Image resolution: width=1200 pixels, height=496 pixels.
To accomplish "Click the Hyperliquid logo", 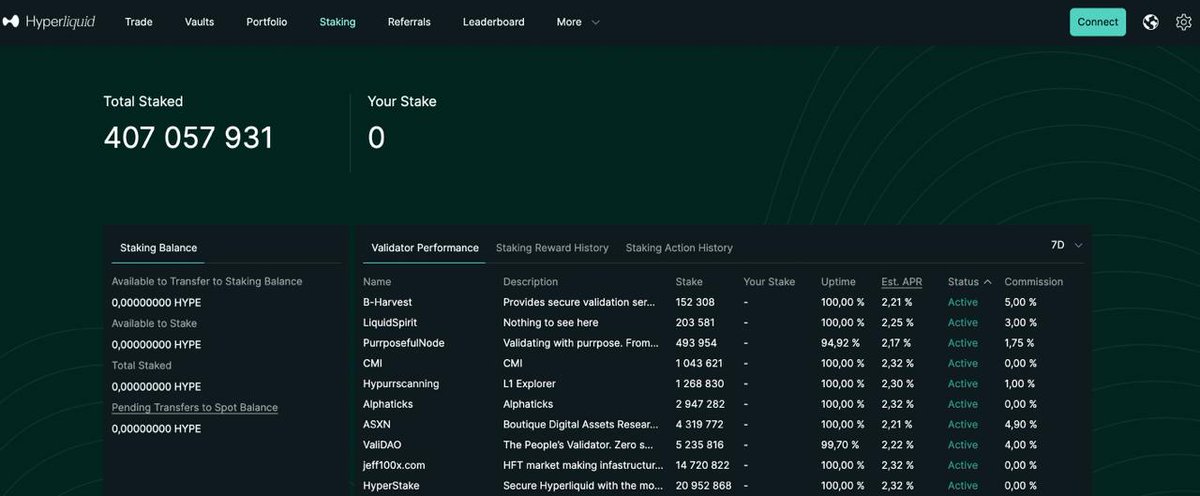I will tap(49, 21).
